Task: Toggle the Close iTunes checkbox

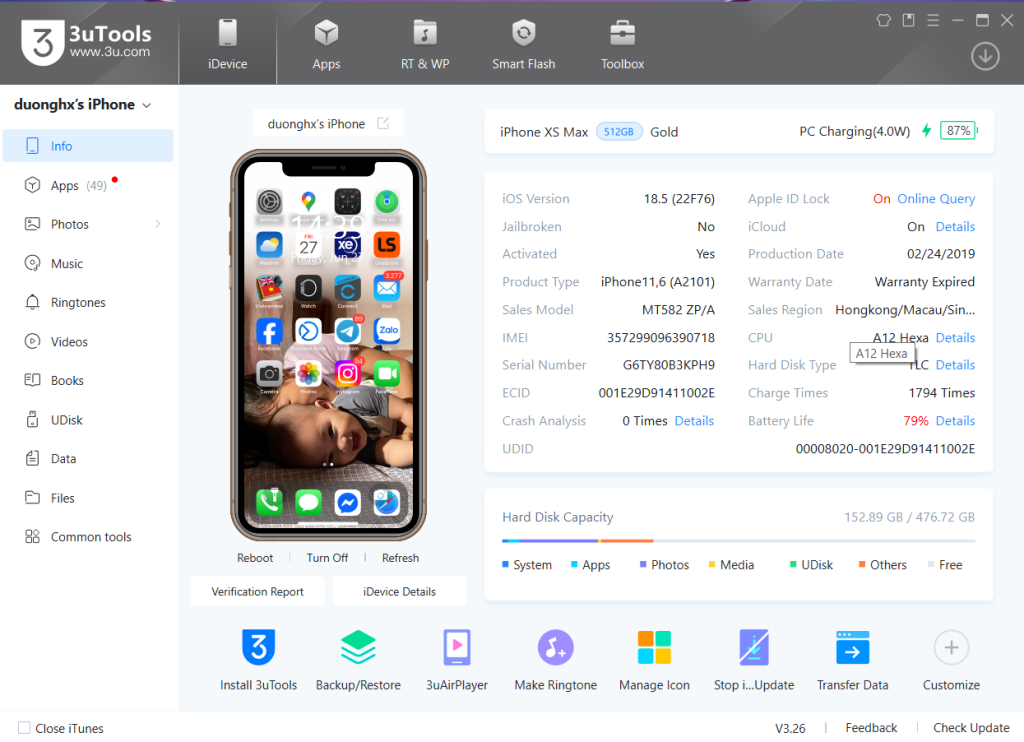Action: pyautogui.click(x=24, y=728)
